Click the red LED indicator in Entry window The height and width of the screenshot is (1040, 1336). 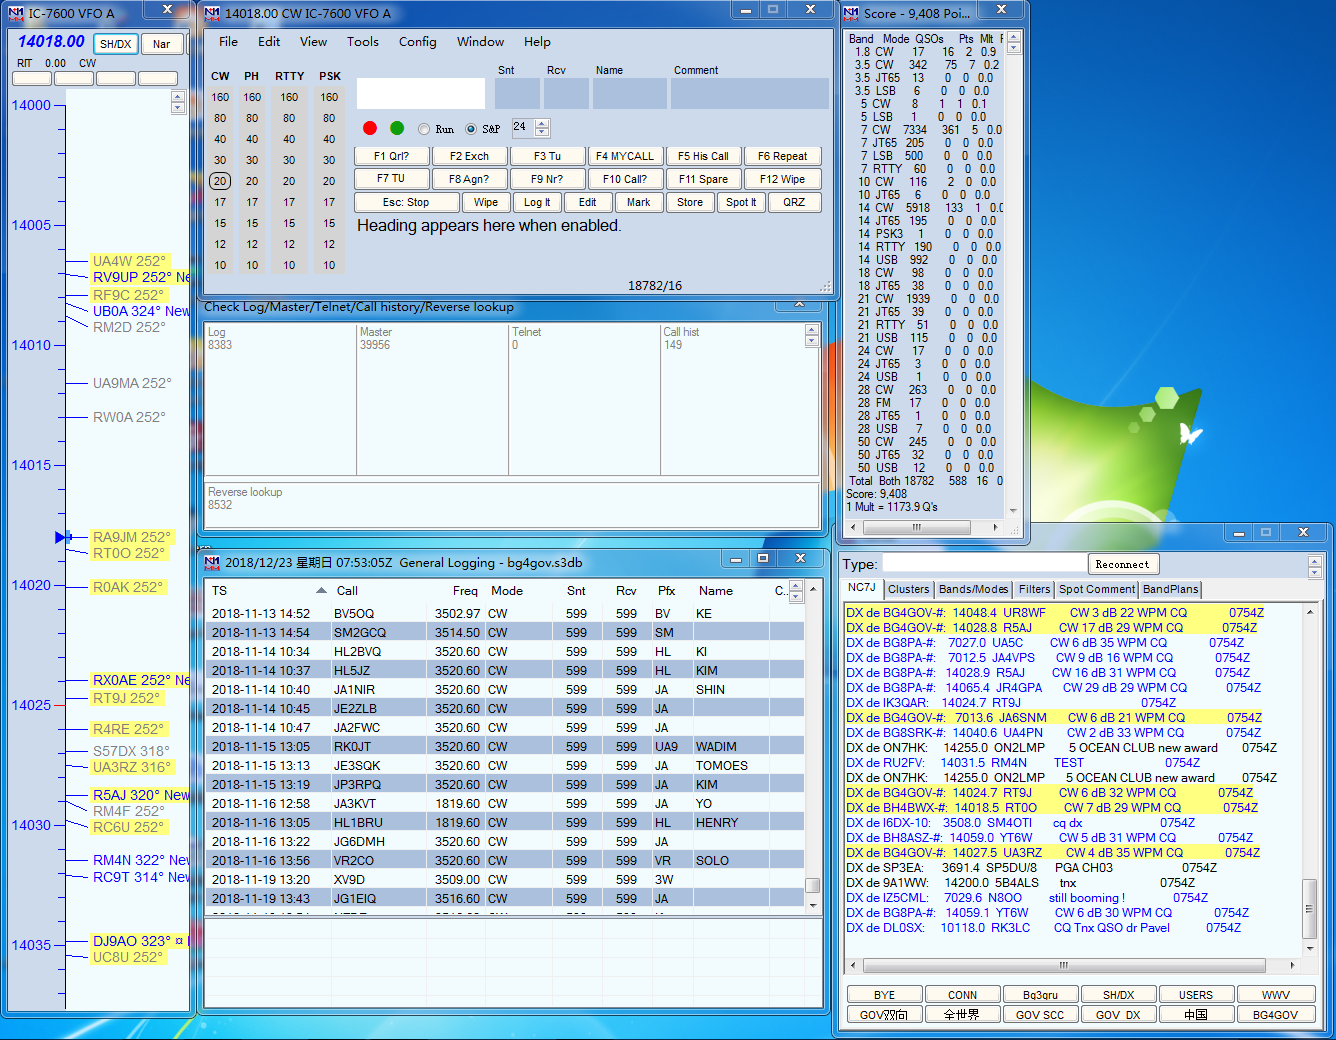370,128
